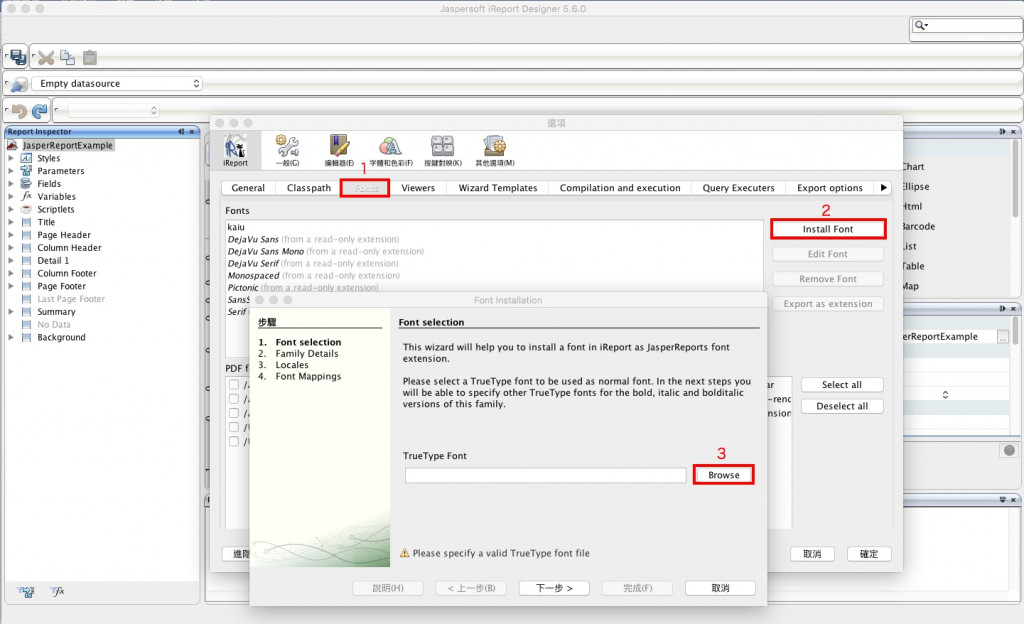This screenshot has width=1024, height=624.
Task: Open the Empty datasource dropdown
Action: tap(117, 84)
